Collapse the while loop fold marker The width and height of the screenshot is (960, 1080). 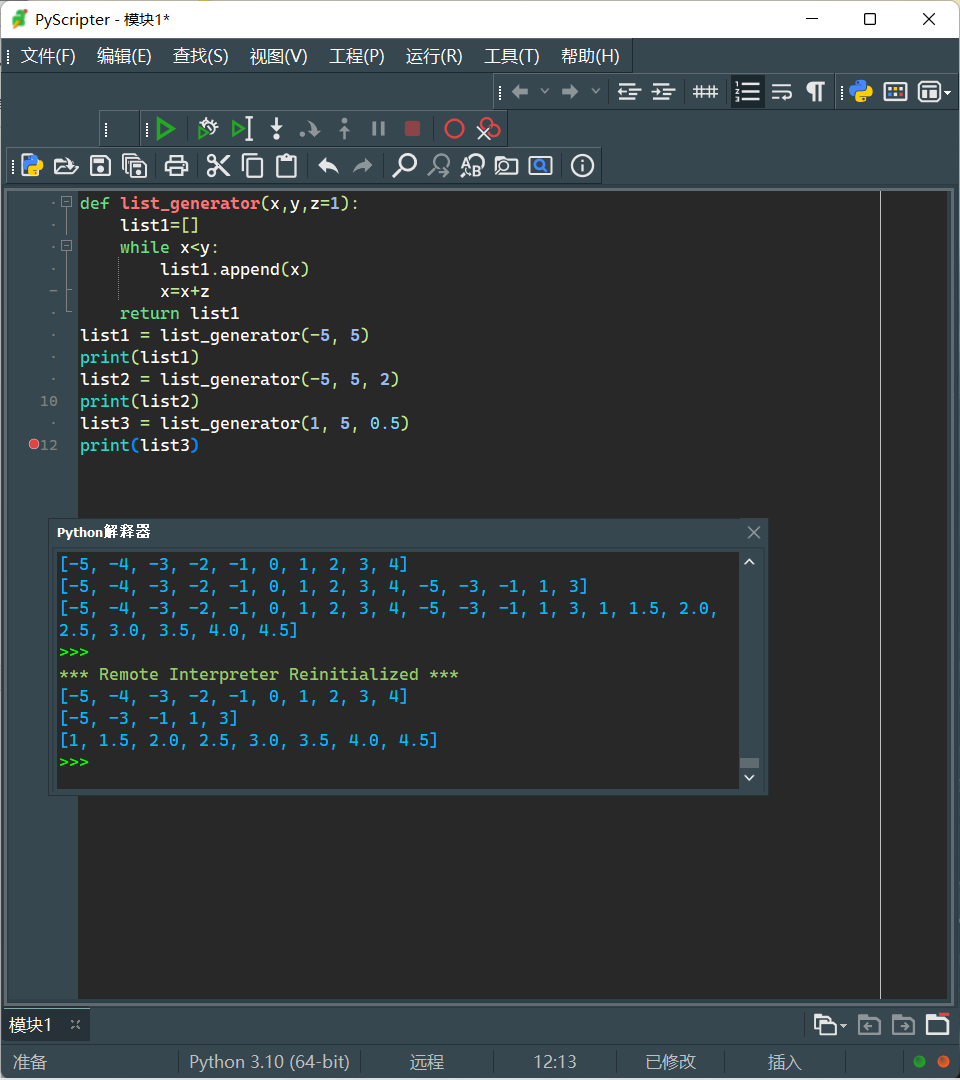click(x=67, y=246)
